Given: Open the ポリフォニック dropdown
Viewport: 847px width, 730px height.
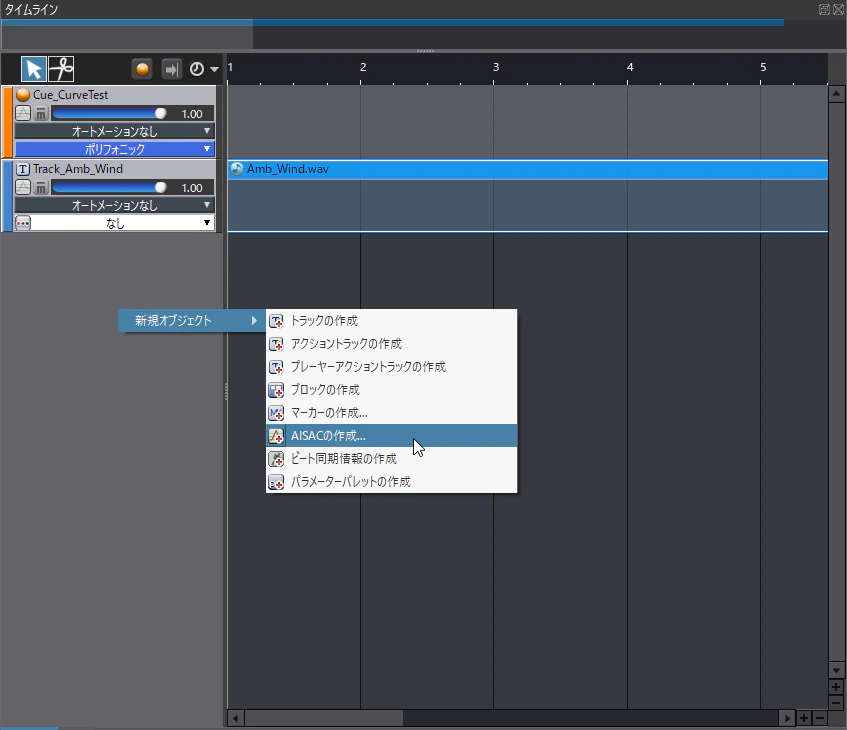Looking at the screenshot, I should tap(114, 149).
